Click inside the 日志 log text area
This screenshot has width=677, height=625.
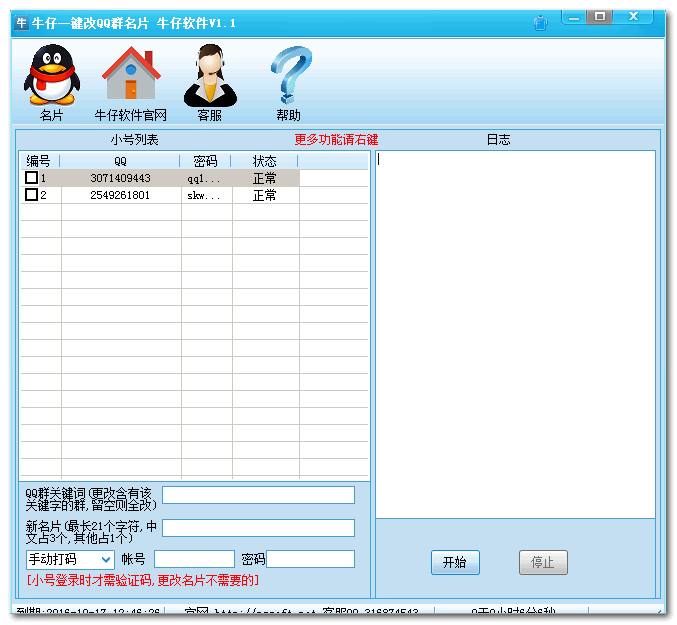click(x=516, y=335)
